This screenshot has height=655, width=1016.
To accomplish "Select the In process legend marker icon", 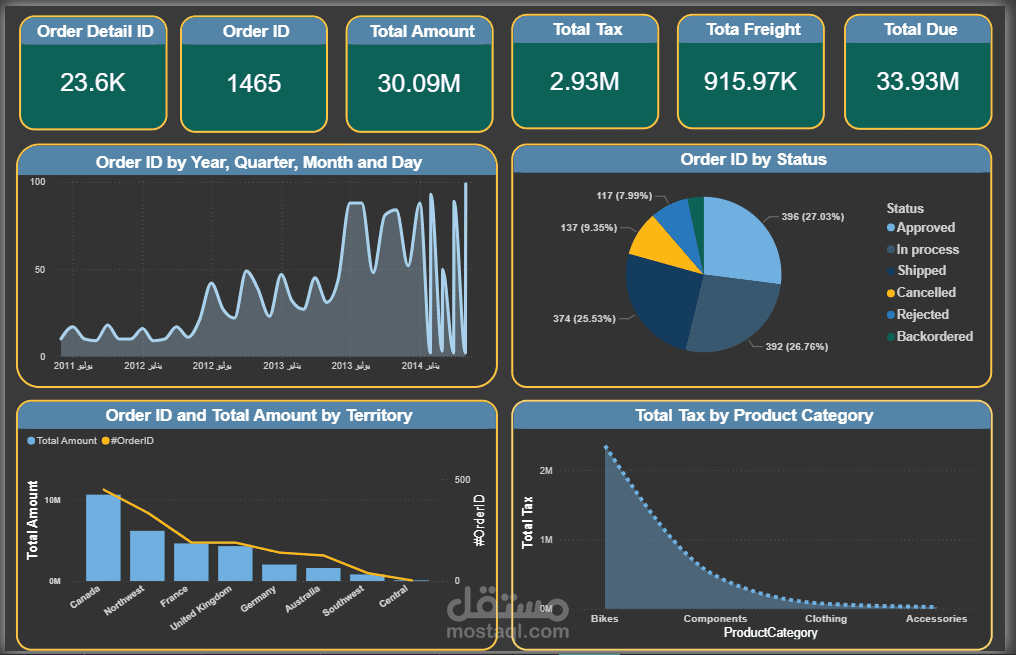I will tap(890, 249).
